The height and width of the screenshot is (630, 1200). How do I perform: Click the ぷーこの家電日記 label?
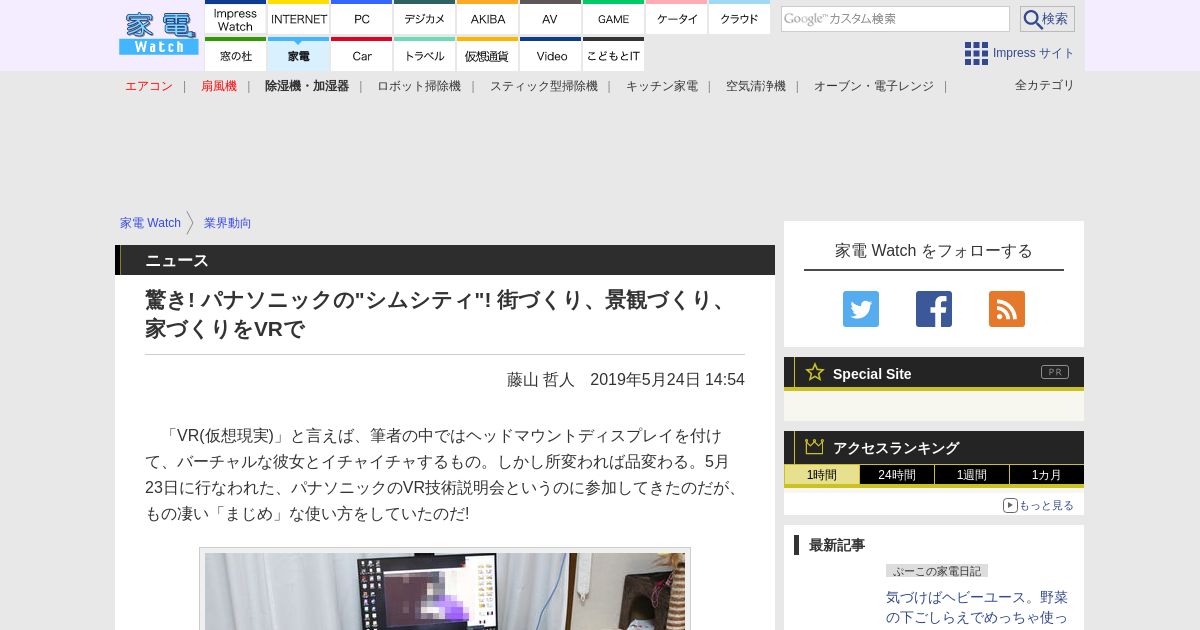[x=937, y=571]
